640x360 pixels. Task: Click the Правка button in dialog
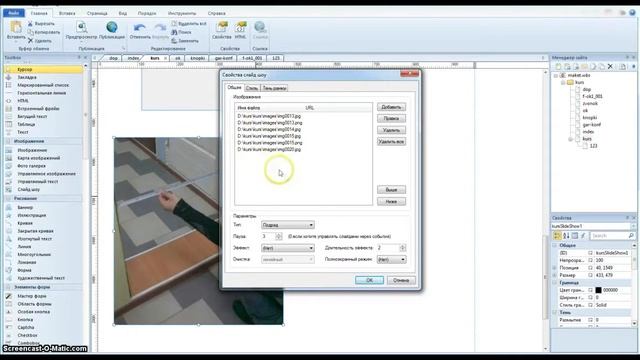point(391,118)
